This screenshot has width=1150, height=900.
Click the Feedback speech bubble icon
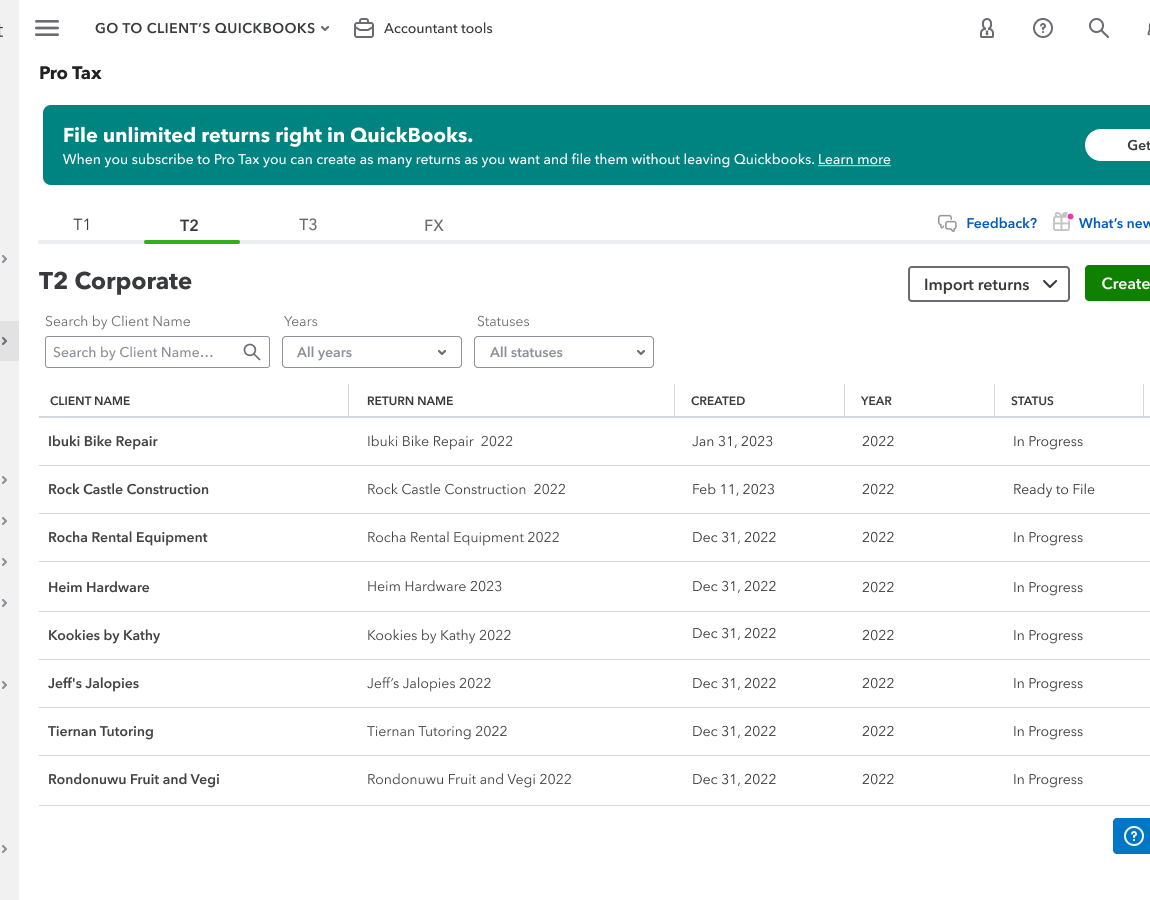(x=947, y=223)
